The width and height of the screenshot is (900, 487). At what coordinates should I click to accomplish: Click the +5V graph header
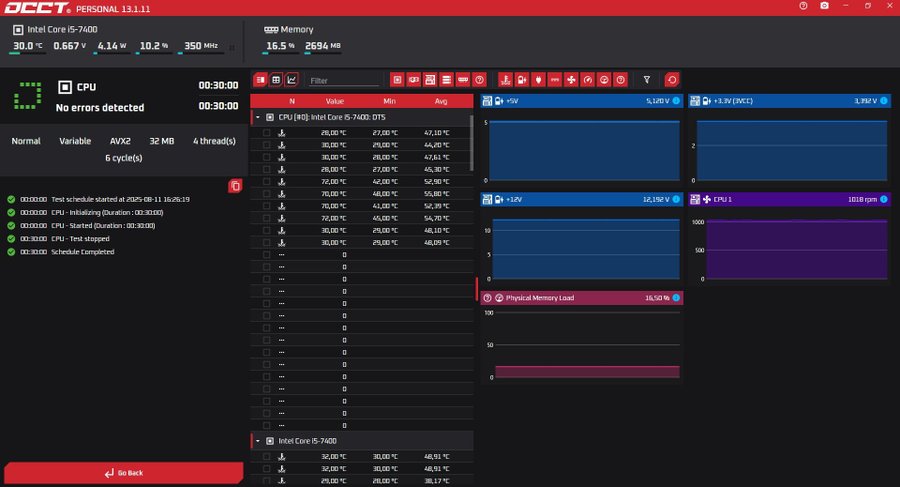(x=581, y=101)
